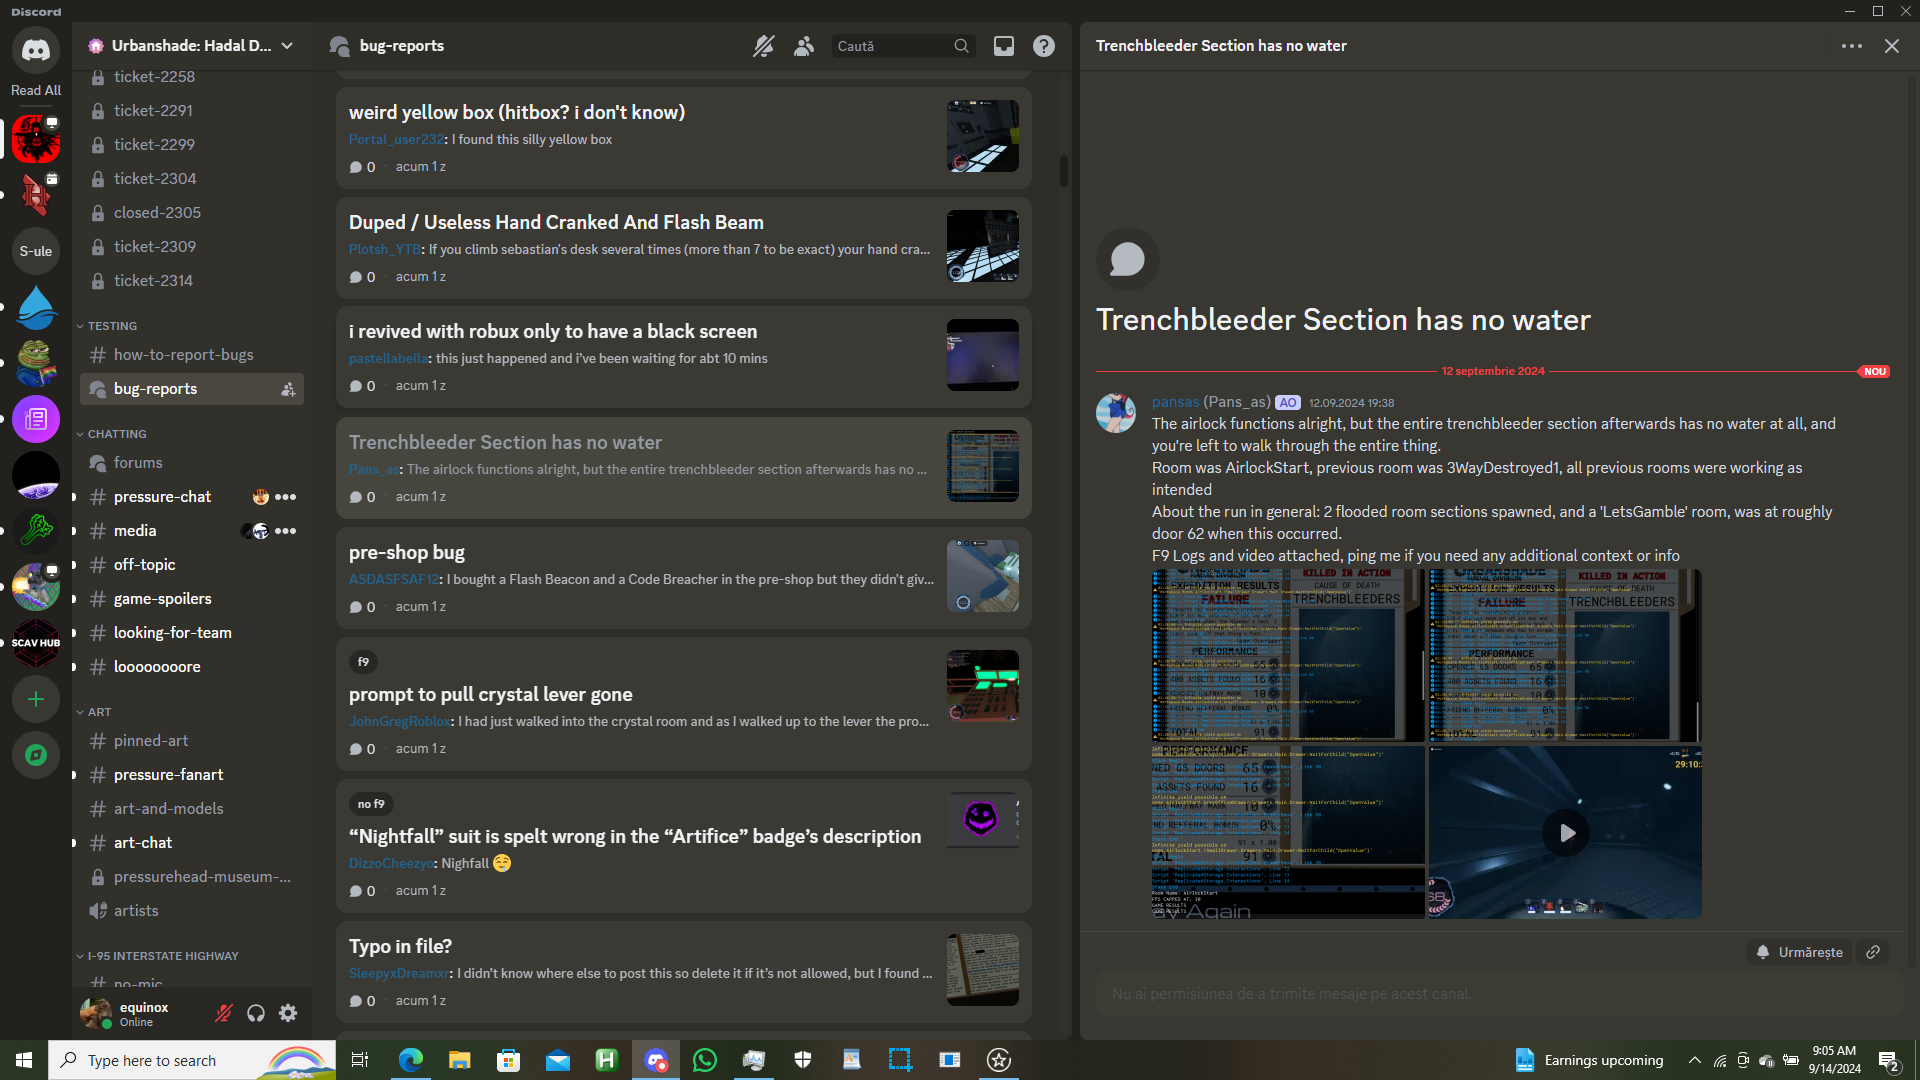Click the notification settings bell-slash icon
The height and width of the screenshot is (1080, 1920).
[x=764, y=46]
